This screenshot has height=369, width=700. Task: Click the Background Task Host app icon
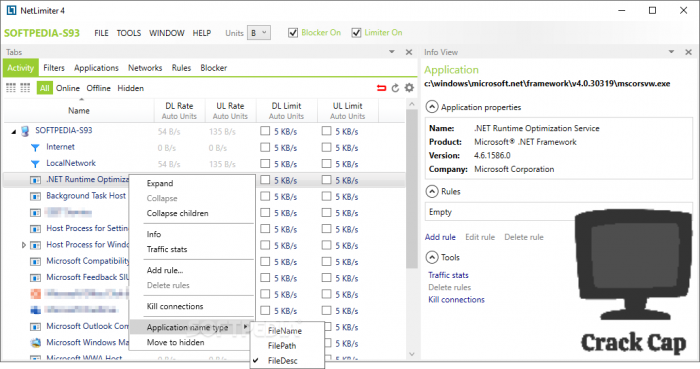(35, 196)
